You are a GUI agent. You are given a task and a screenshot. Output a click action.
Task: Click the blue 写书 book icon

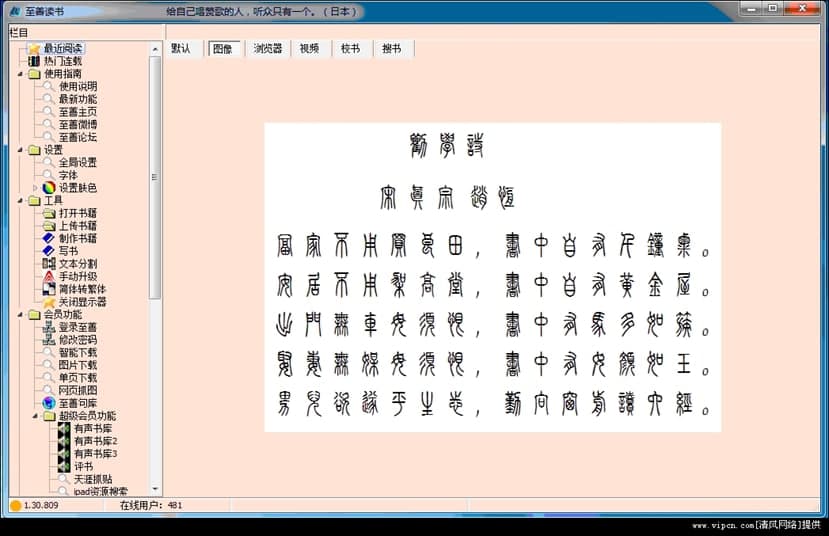point(49,251)
